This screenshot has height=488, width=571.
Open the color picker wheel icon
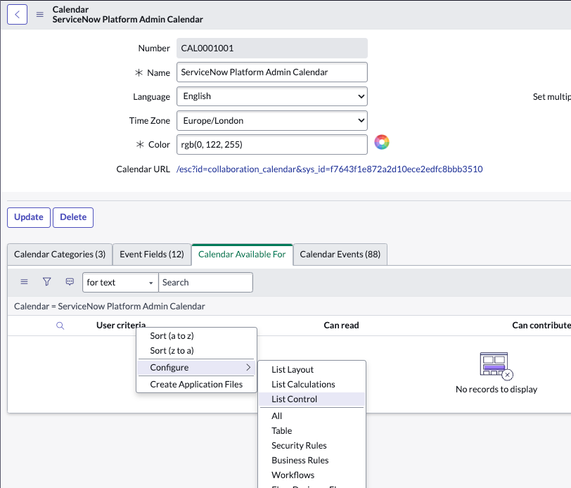point(382,142)
